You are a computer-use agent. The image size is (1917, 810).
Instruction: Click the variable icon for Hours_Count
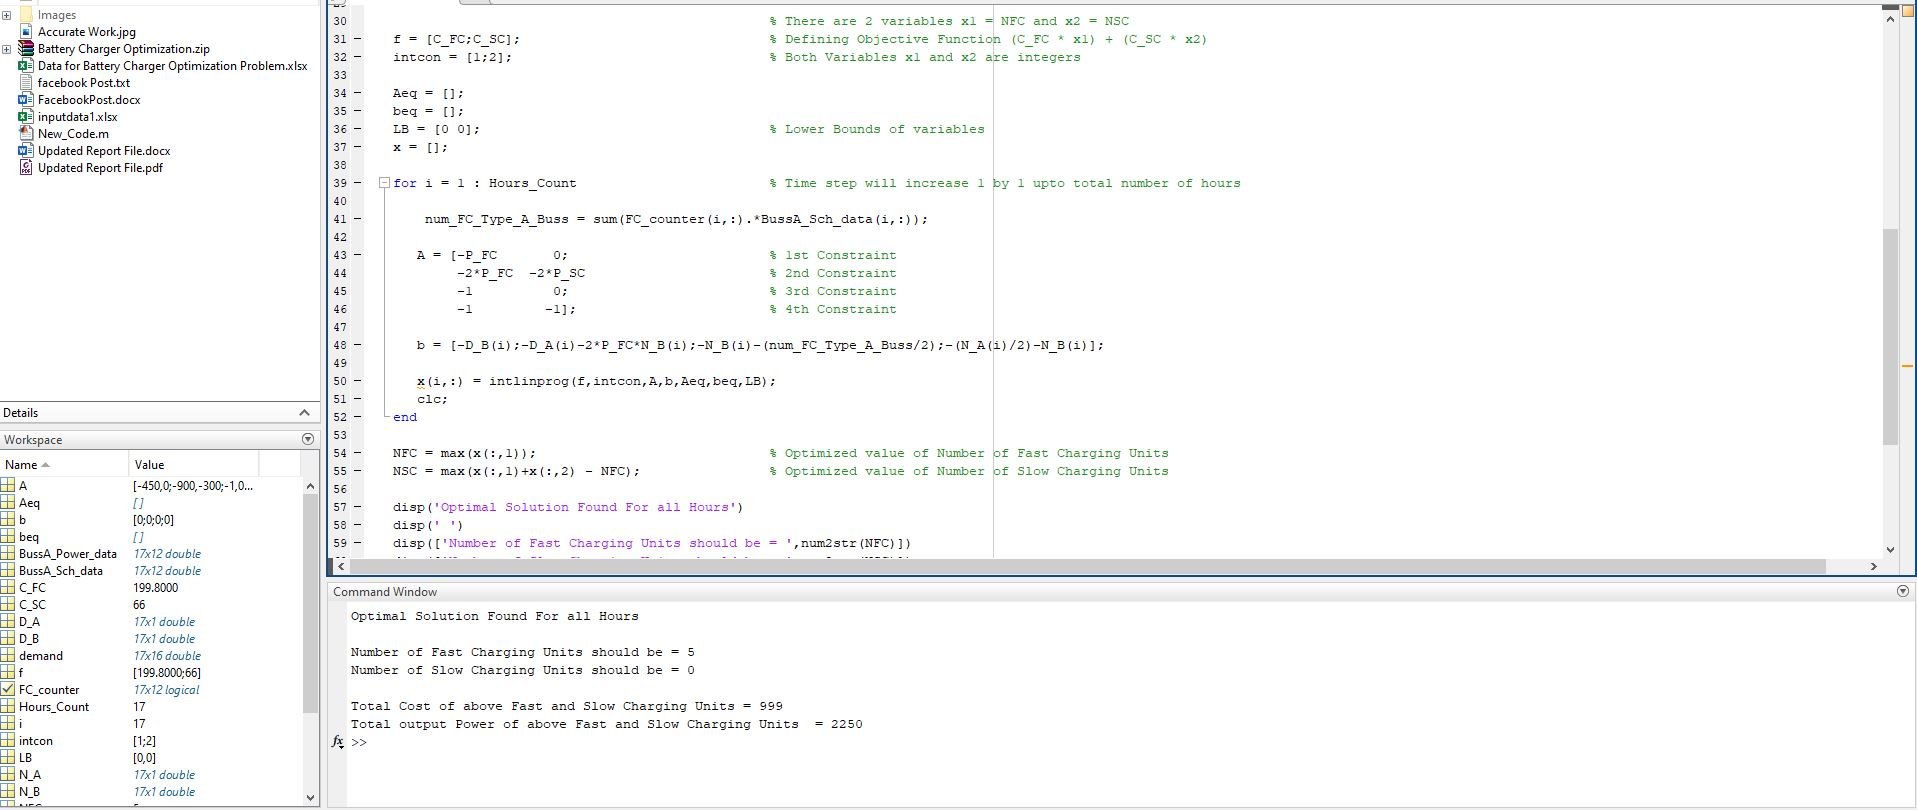[x=8, y=707]
